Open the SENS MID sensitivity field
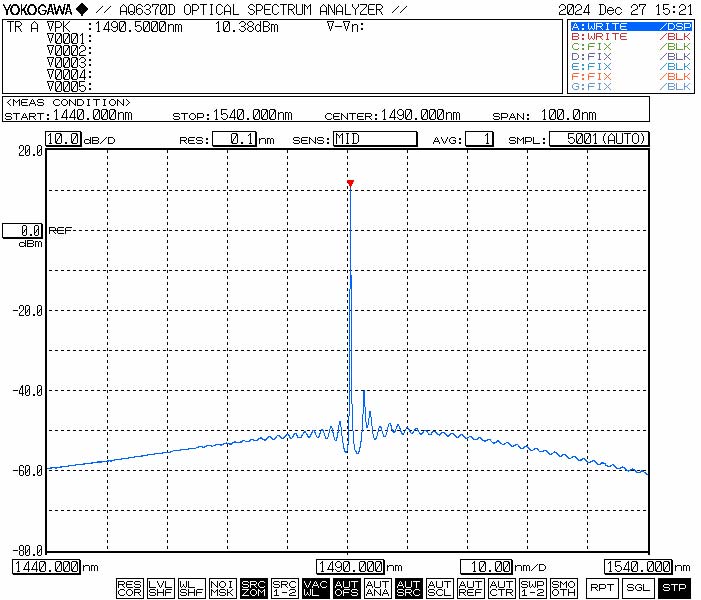 (x=374, y=140)
